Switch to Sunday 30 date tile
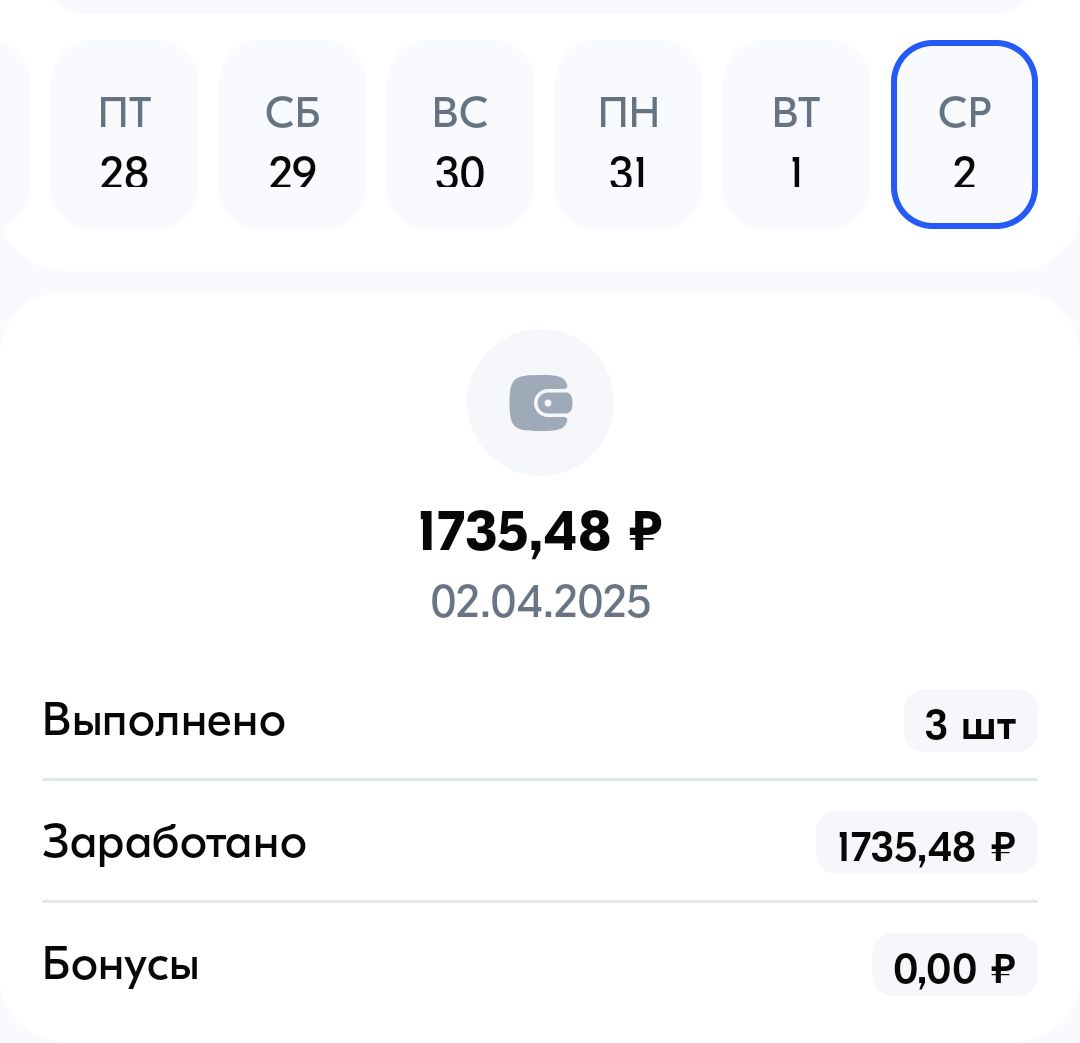 (x=460, y=134)
